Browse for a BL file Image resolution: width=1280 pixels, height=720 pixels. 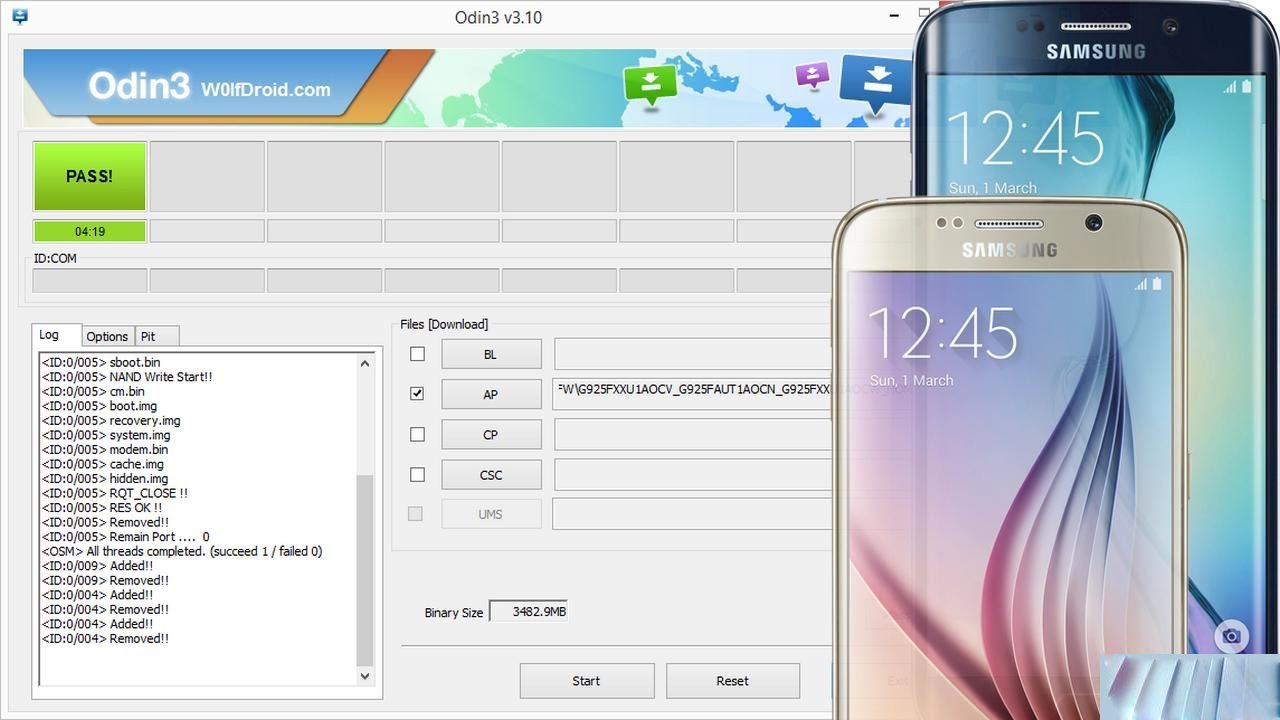pyautogui.click(x=491, y=354)
